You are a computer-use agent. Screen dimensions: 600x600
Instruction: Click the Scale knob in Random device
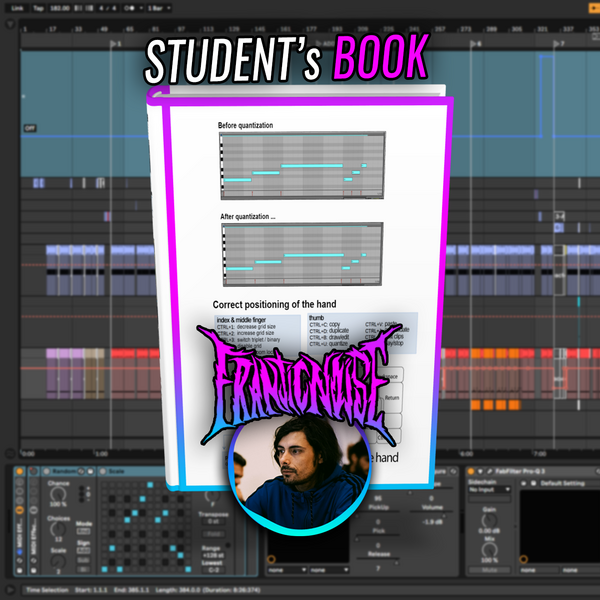pyautogui.click(x=58, y=561)
